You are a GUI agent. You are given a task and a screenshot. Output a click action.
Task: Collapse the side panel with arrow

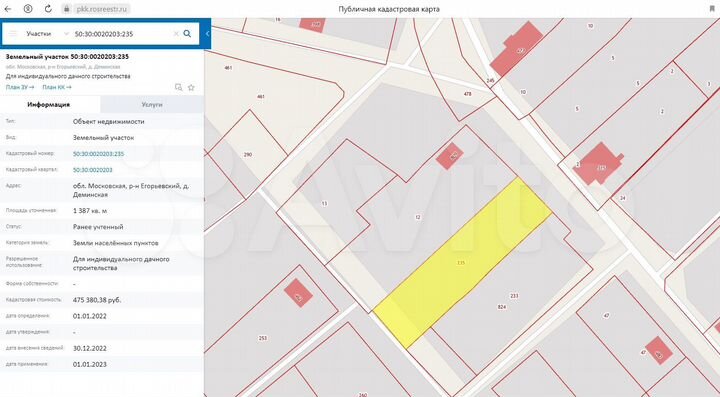(208, 34)
